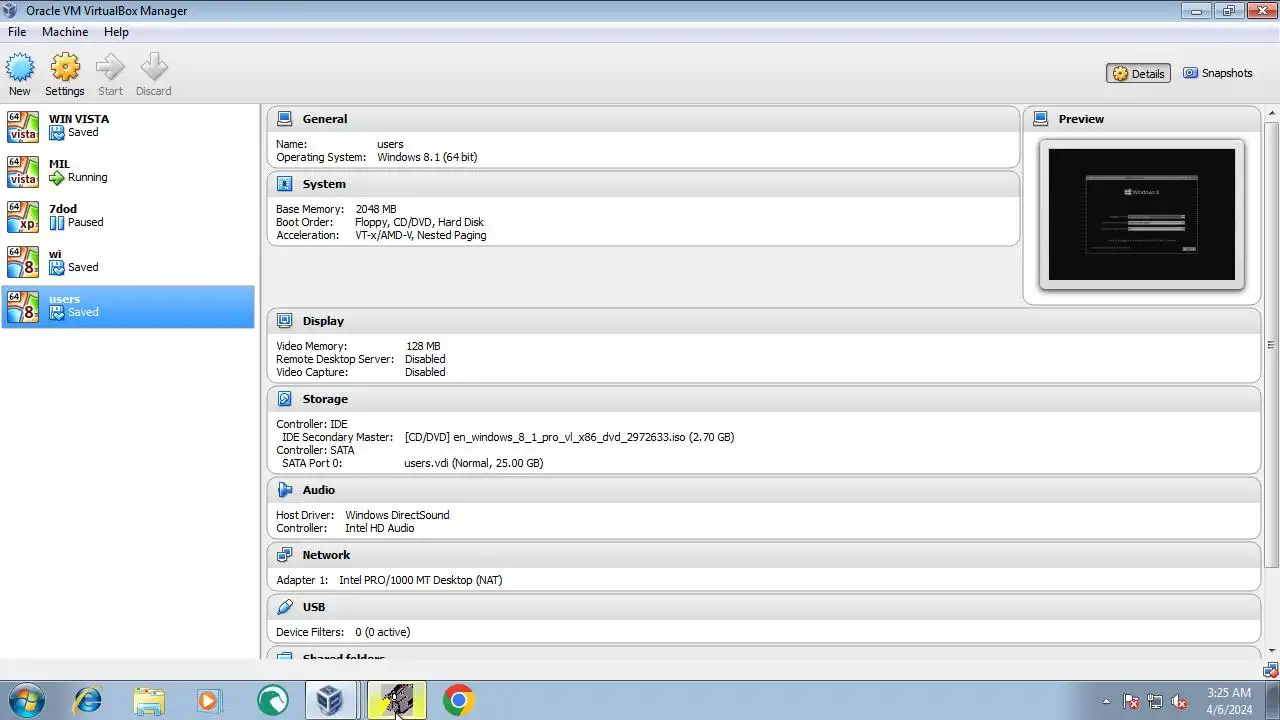Switch to the Details view

1138,73
